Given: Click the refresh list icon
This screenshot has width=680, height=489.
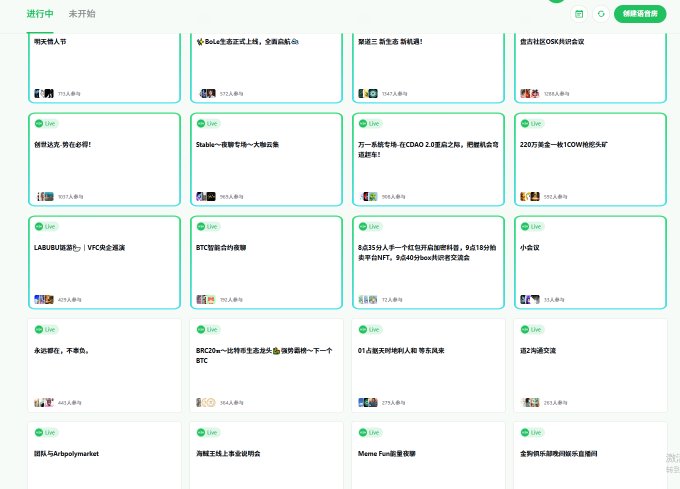Looking at the screenshot, I should click(x=601, y=14).
